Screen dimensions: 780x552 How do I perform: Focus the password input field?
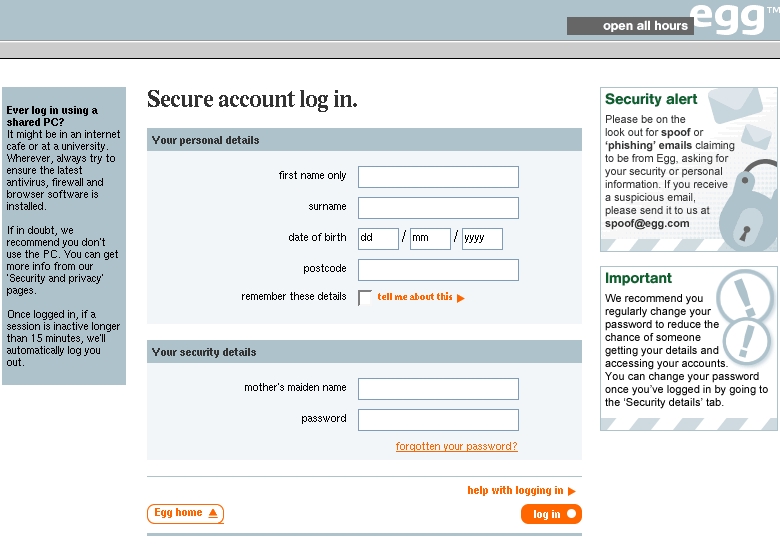click(x=438, y=420)
